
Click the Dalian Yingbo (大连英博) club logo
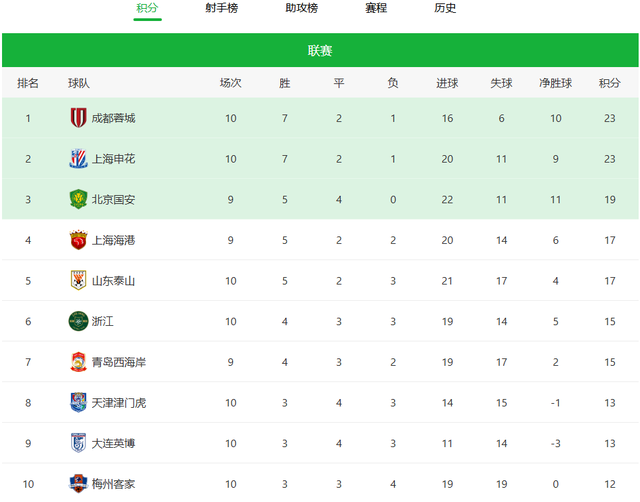click(x=78, y=443)
